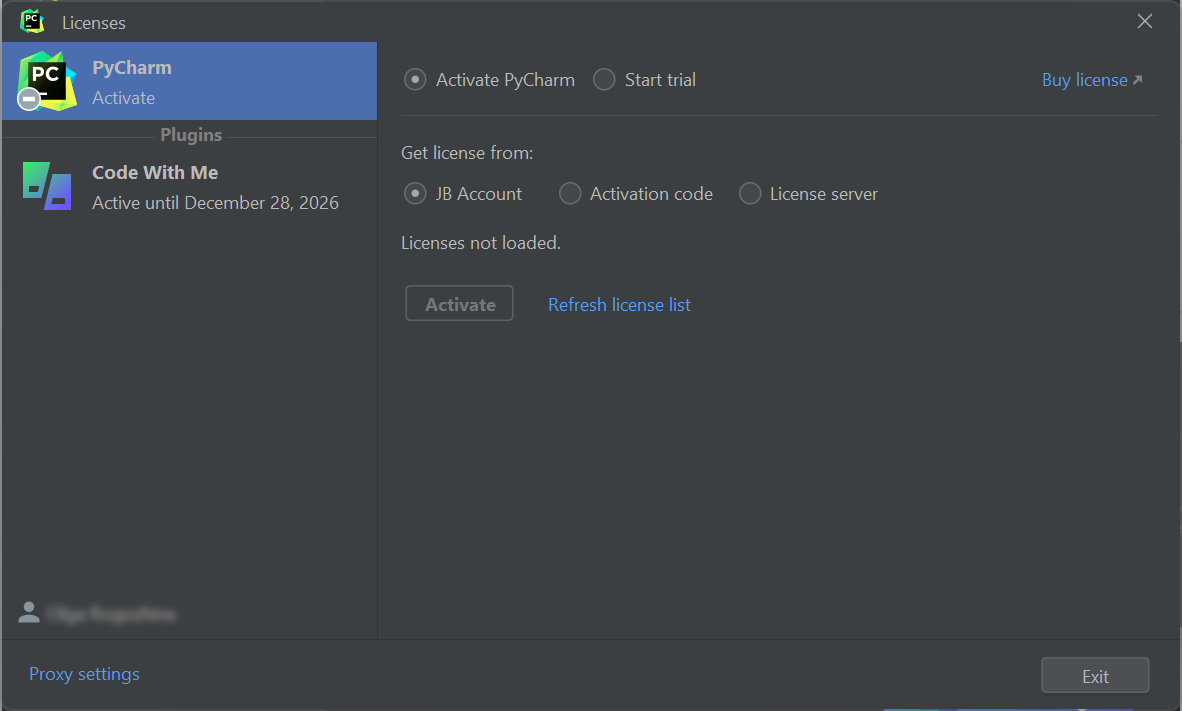Open the Buy license link

point(1092,80)
